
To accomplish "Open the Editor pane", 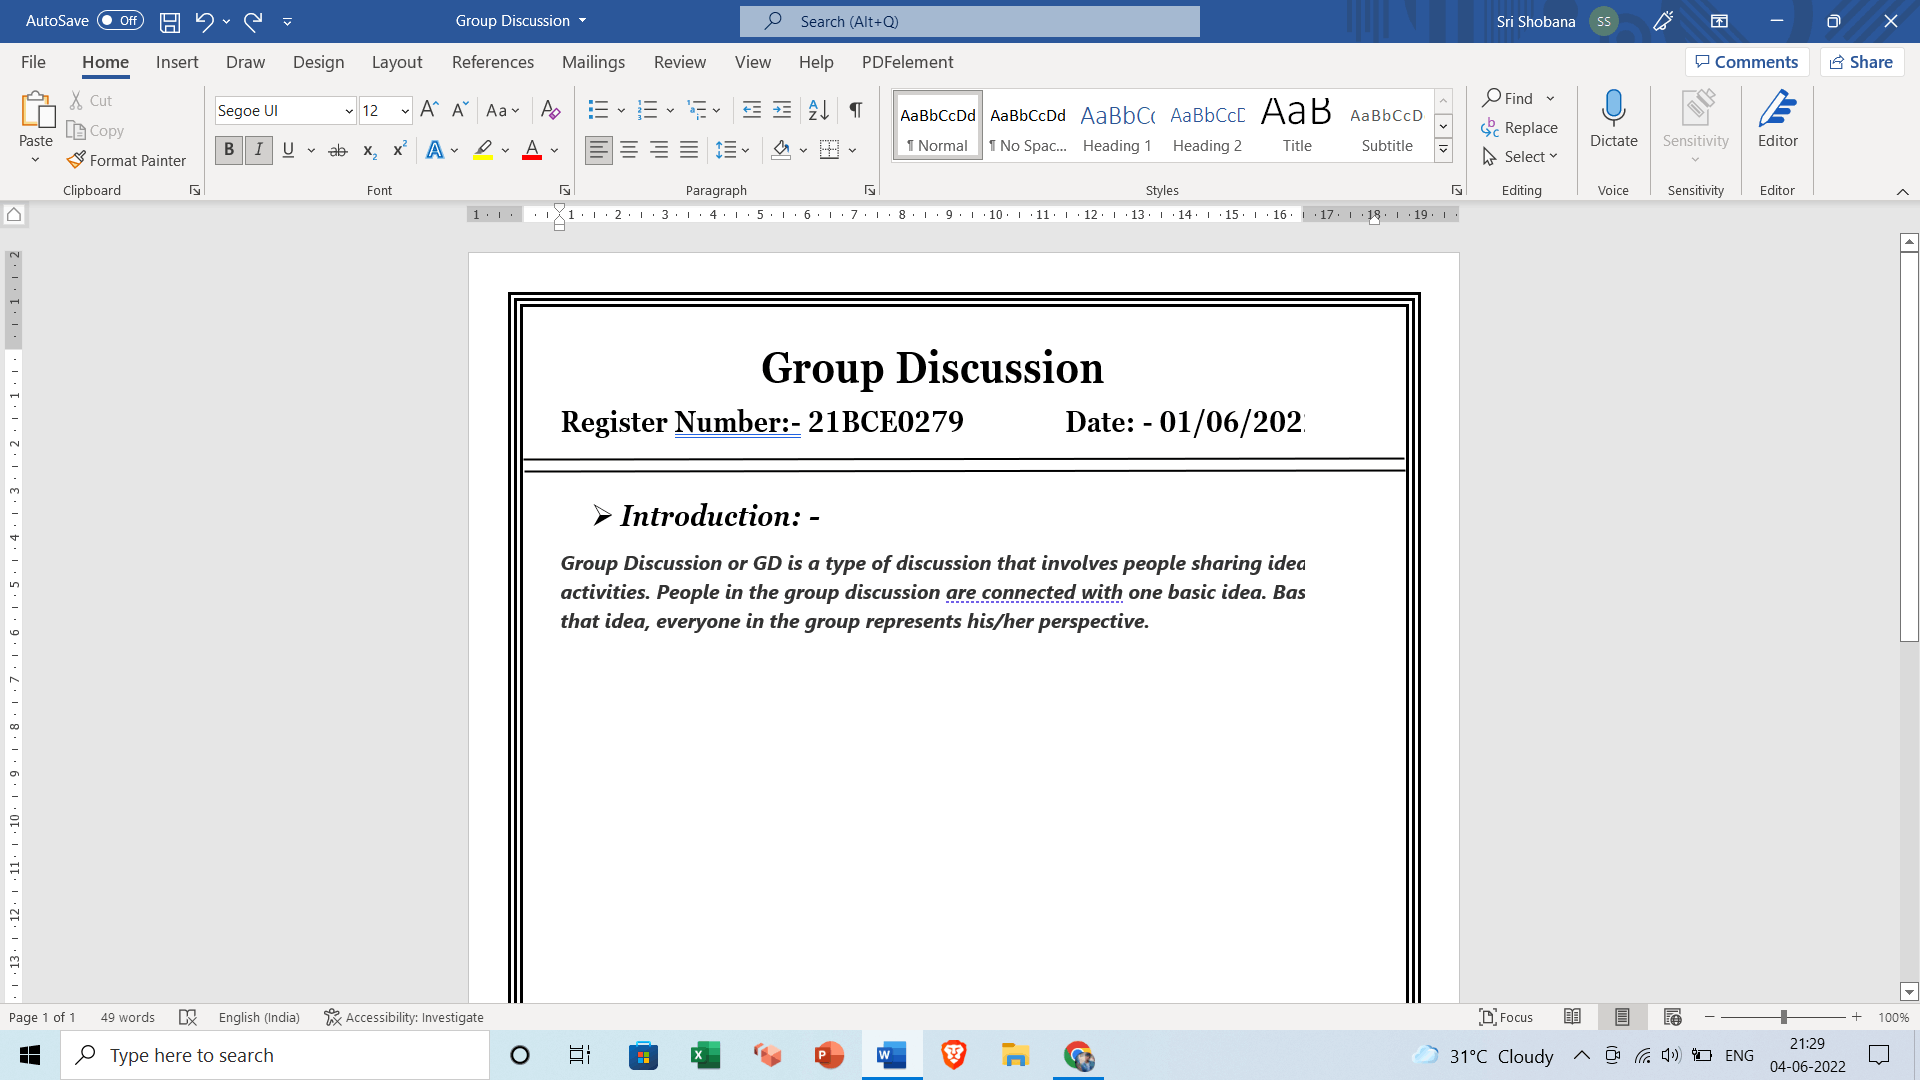I will [x=1777, y=119].
